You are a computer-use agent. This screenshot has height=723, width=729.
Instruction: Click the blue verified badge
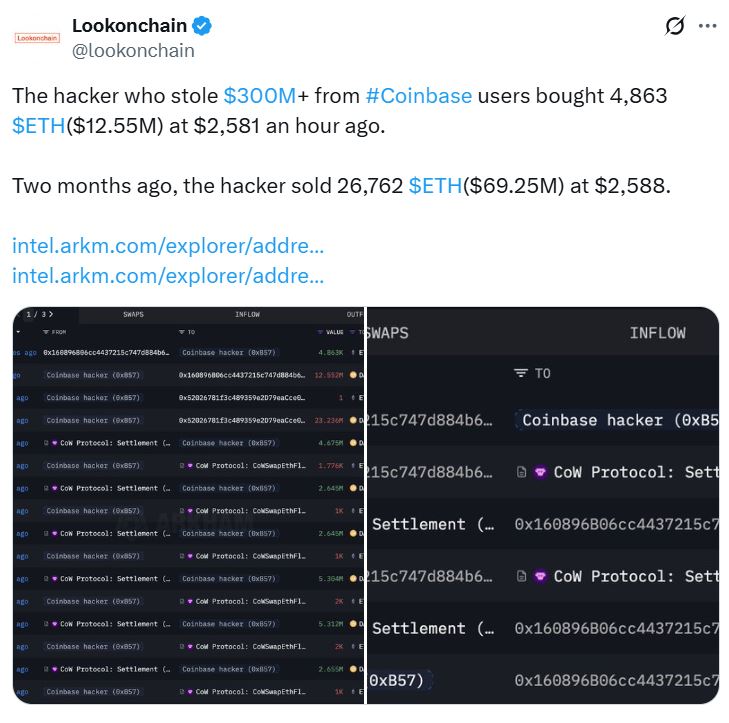coord(201,26)
